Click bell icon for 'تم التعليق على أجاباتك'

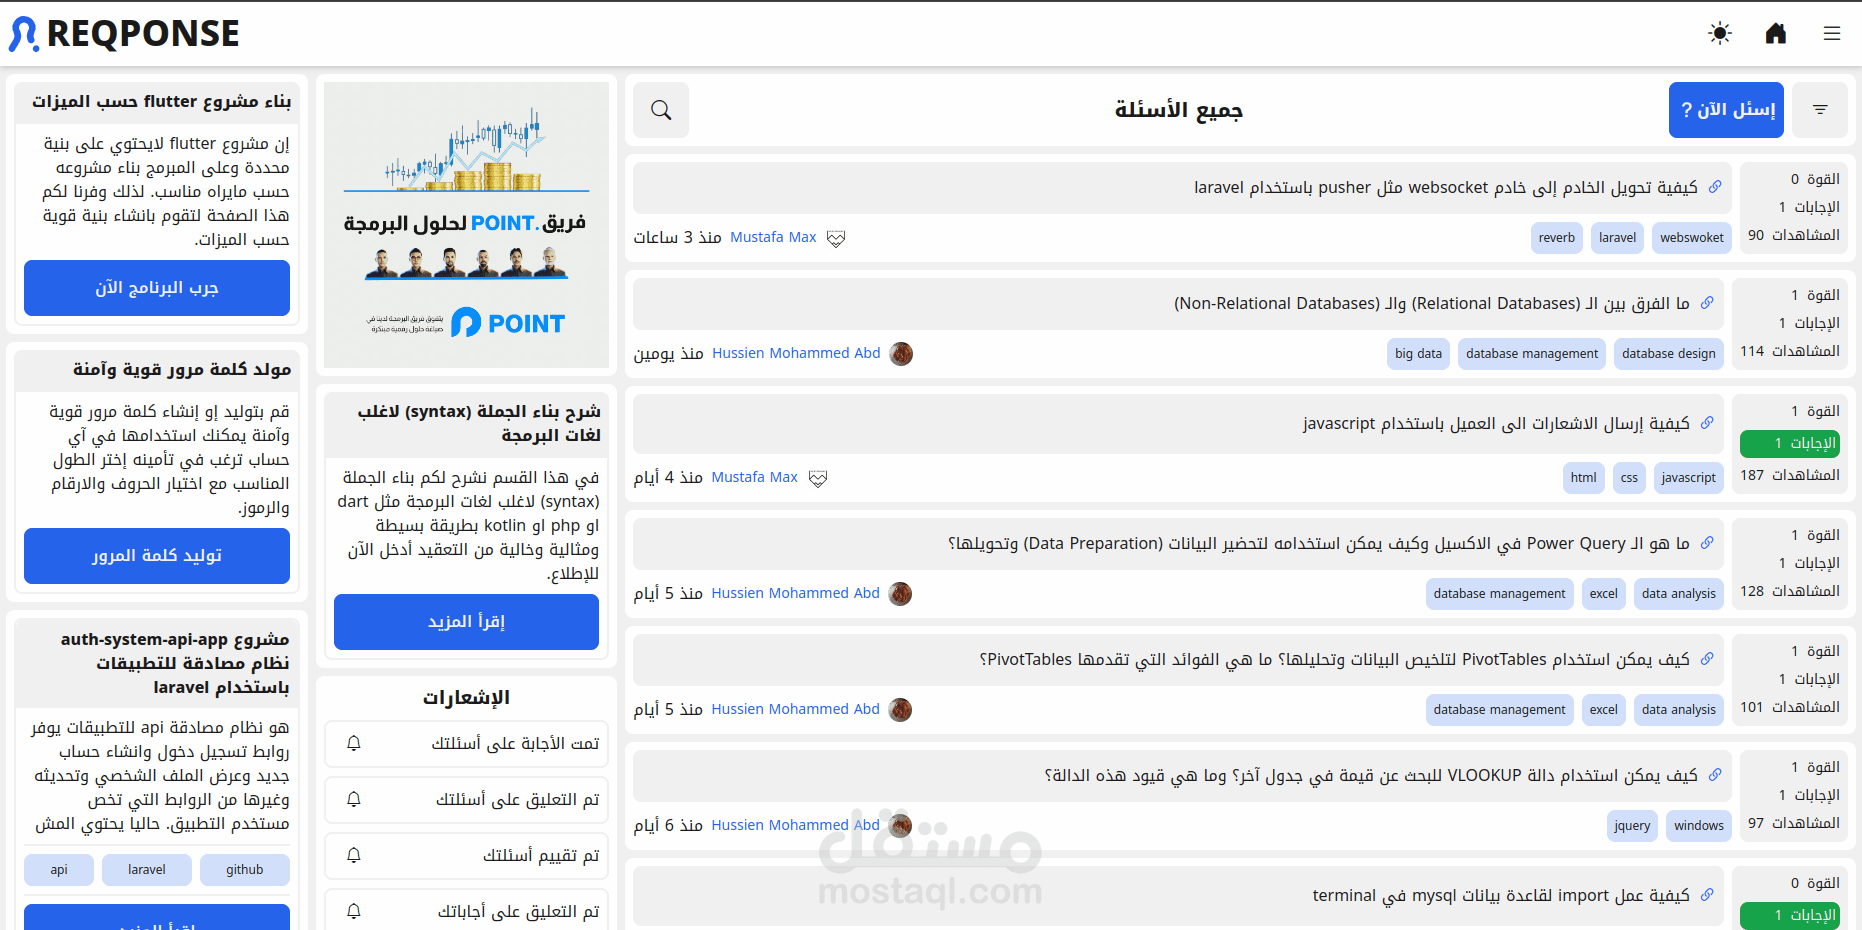click(353, 912)
